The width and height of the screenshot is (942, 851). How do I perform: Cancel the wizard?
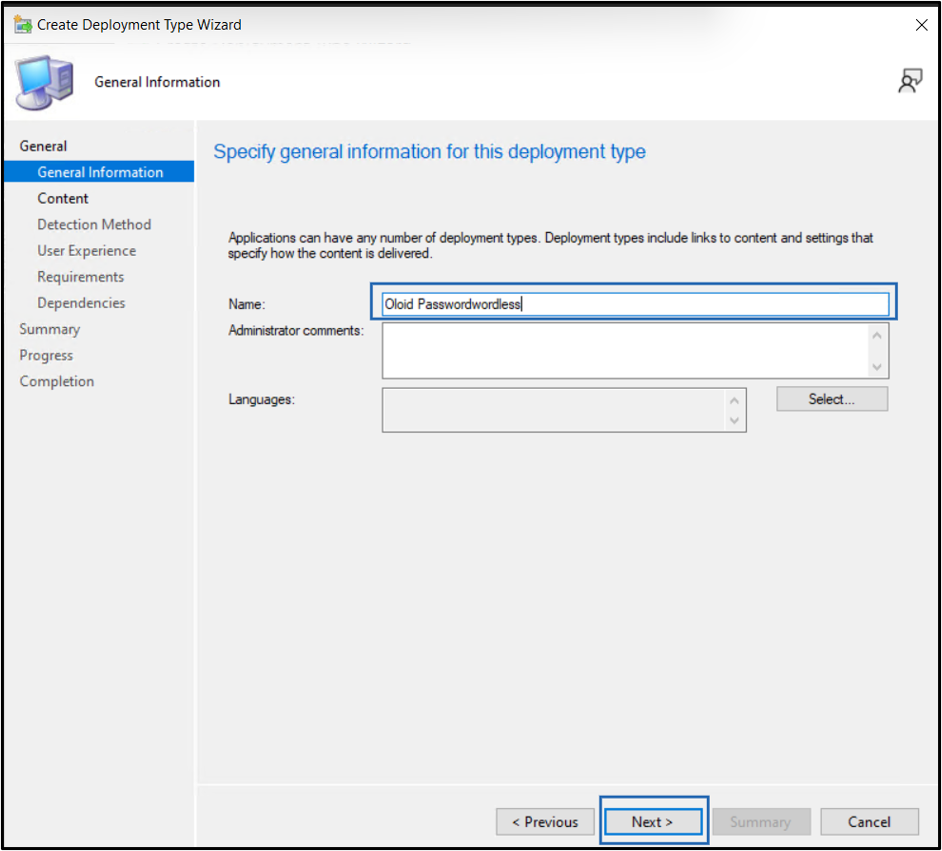[x=869, y=821]
